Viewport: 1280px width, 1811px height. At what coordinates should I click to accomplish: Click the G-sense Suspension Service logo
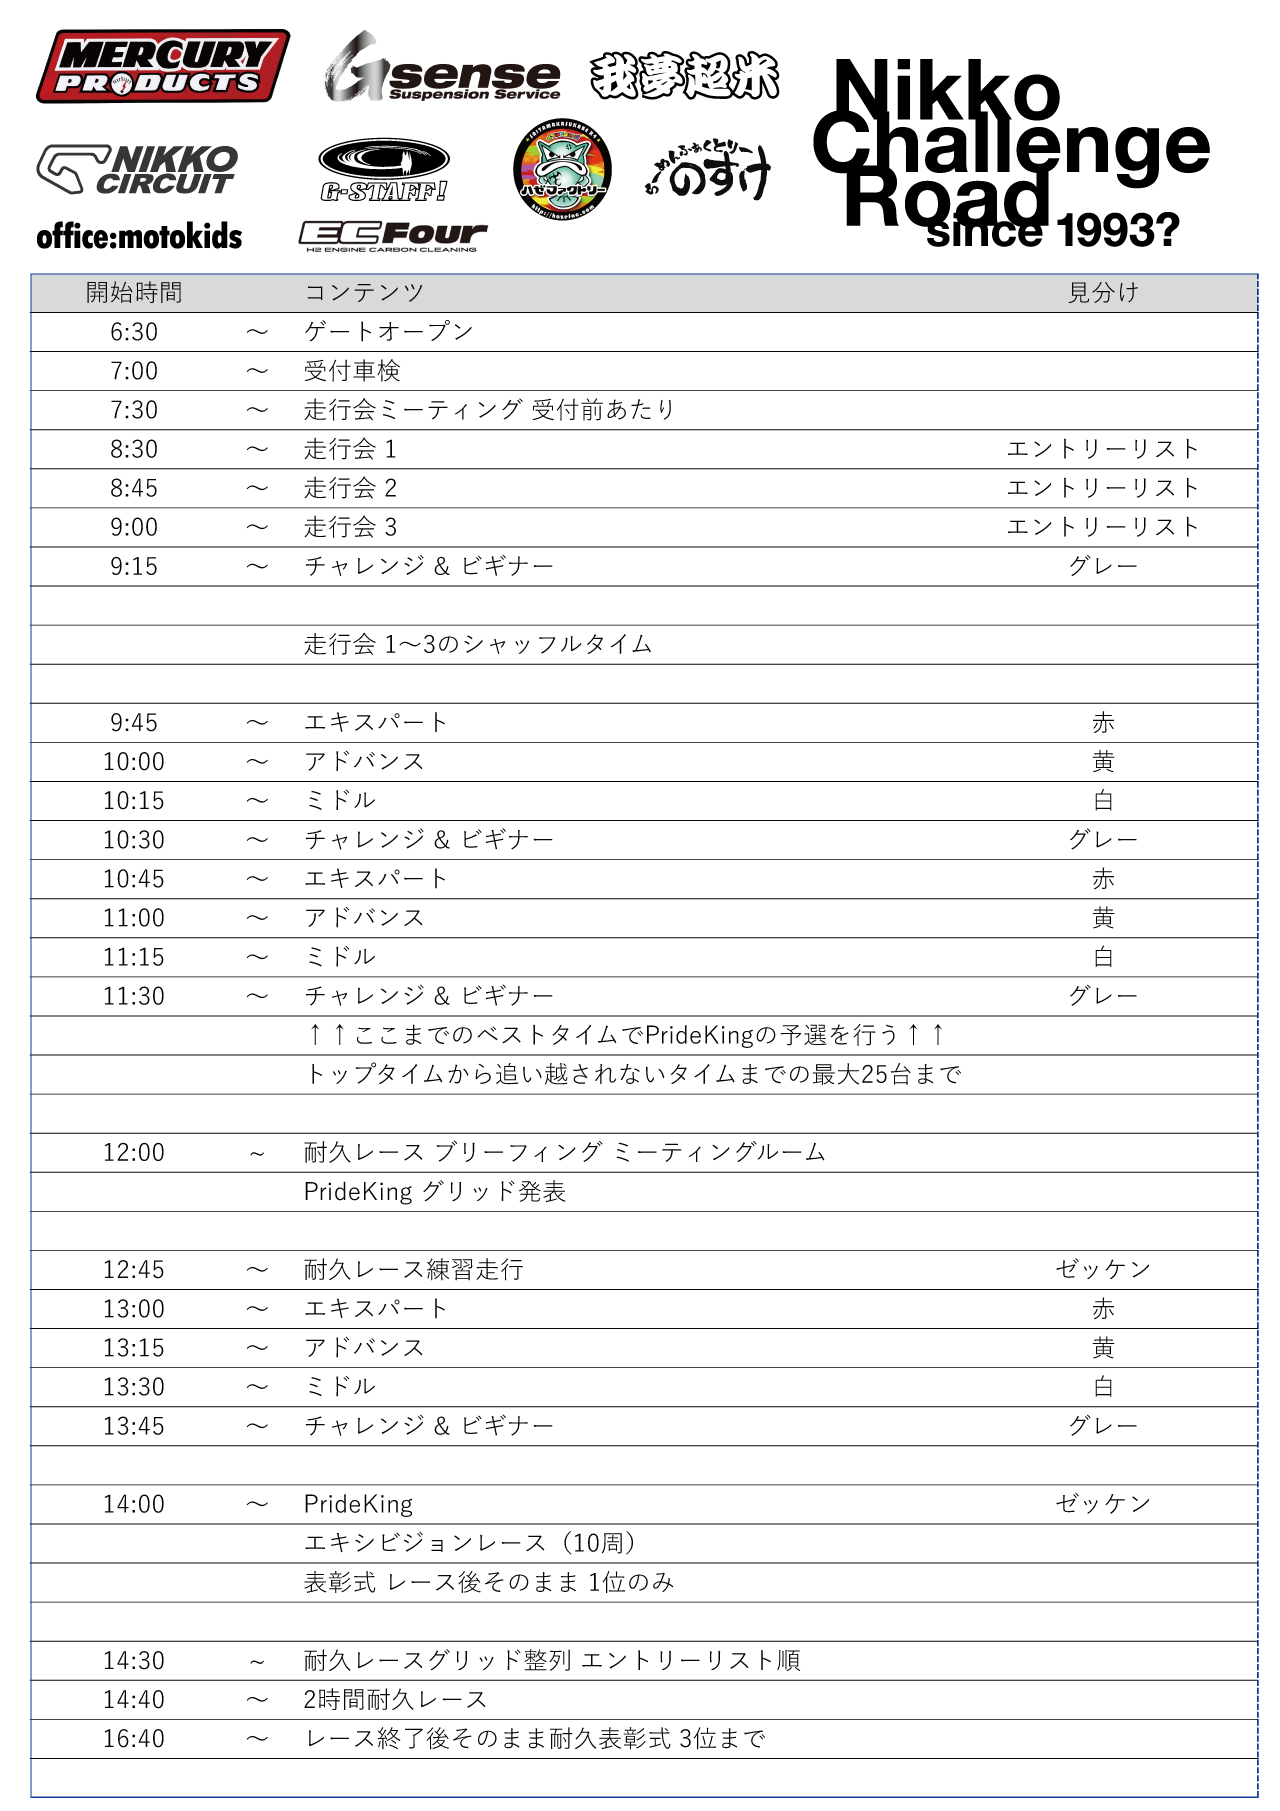[442, 67]
